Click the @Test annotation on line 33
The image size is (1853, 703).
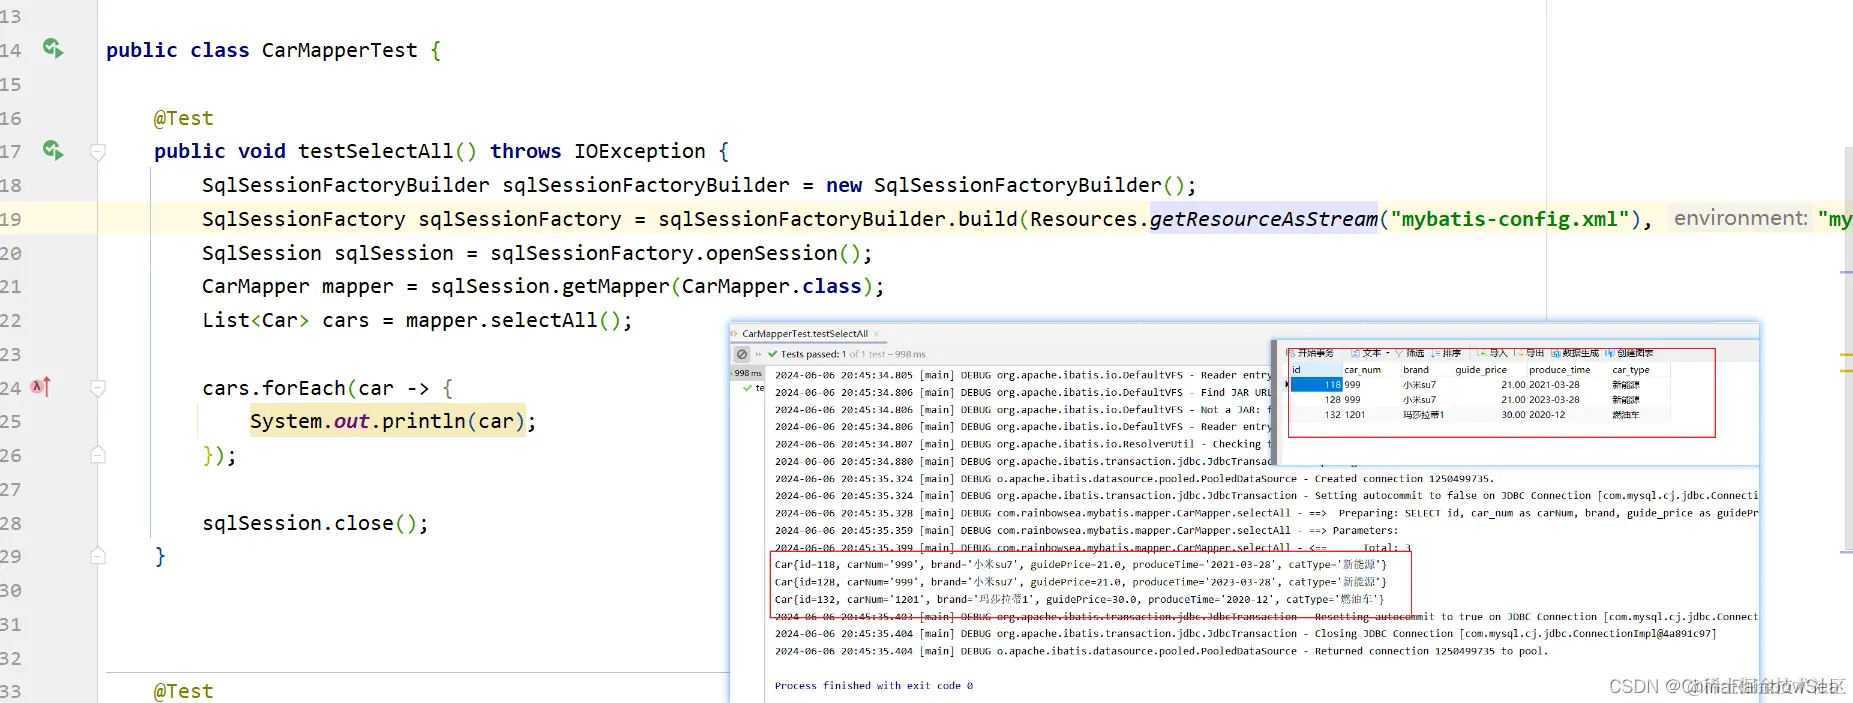[x=184, y=691]
